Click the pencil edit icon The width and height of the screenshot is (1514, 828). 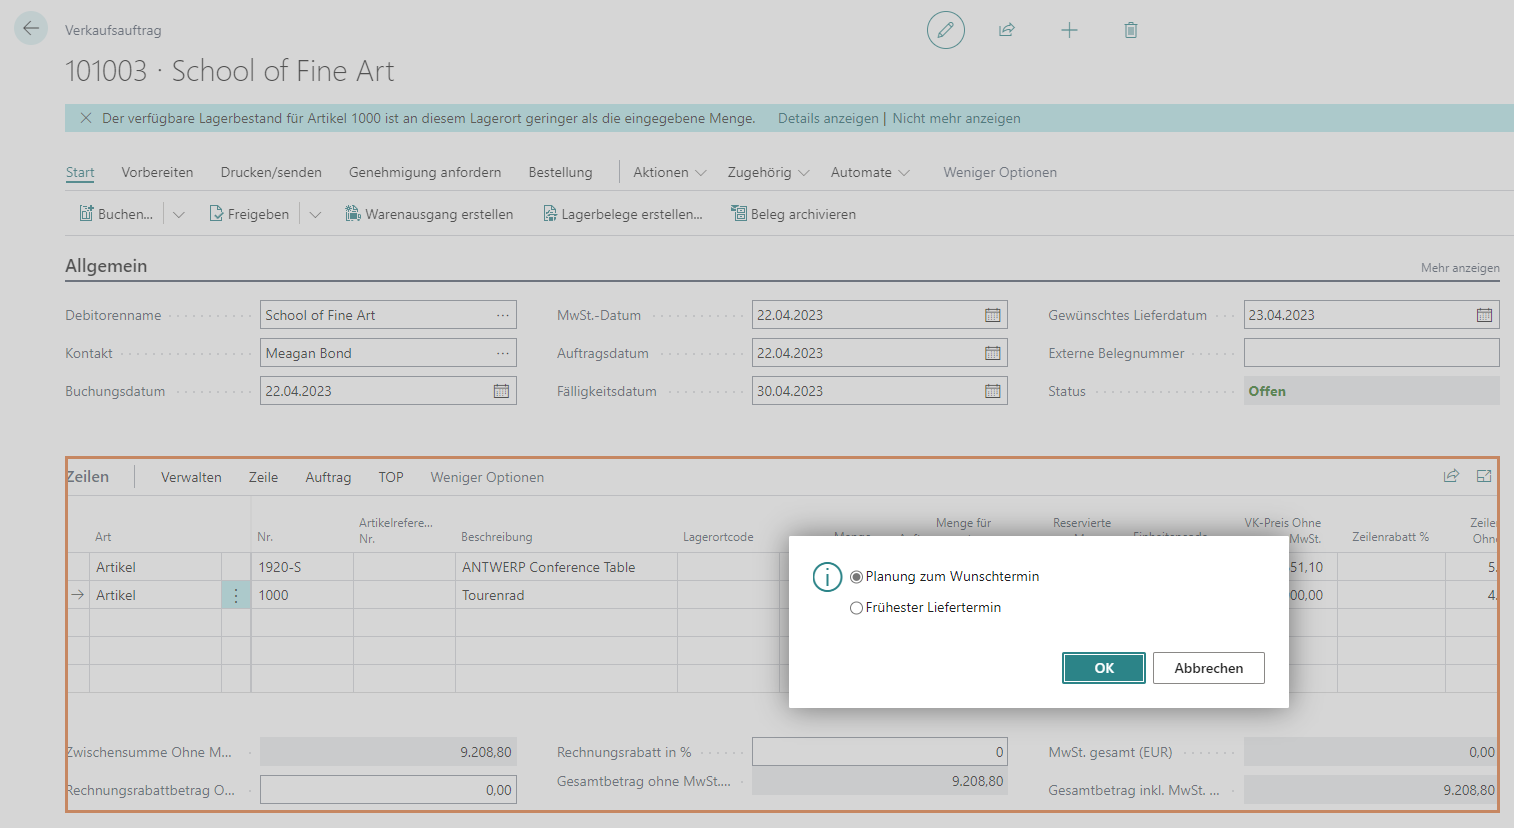tap(945, 30)
